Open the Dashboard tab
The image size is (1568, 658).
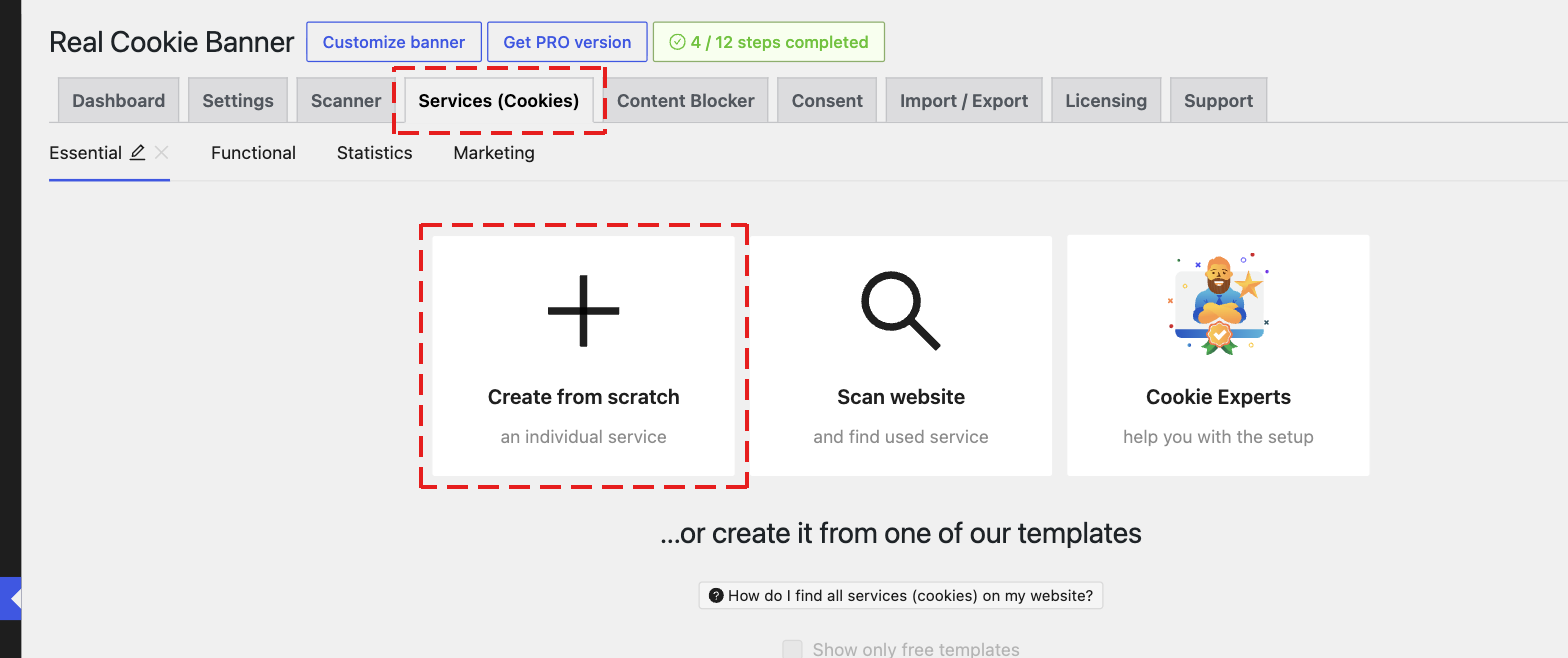[119, 100]
